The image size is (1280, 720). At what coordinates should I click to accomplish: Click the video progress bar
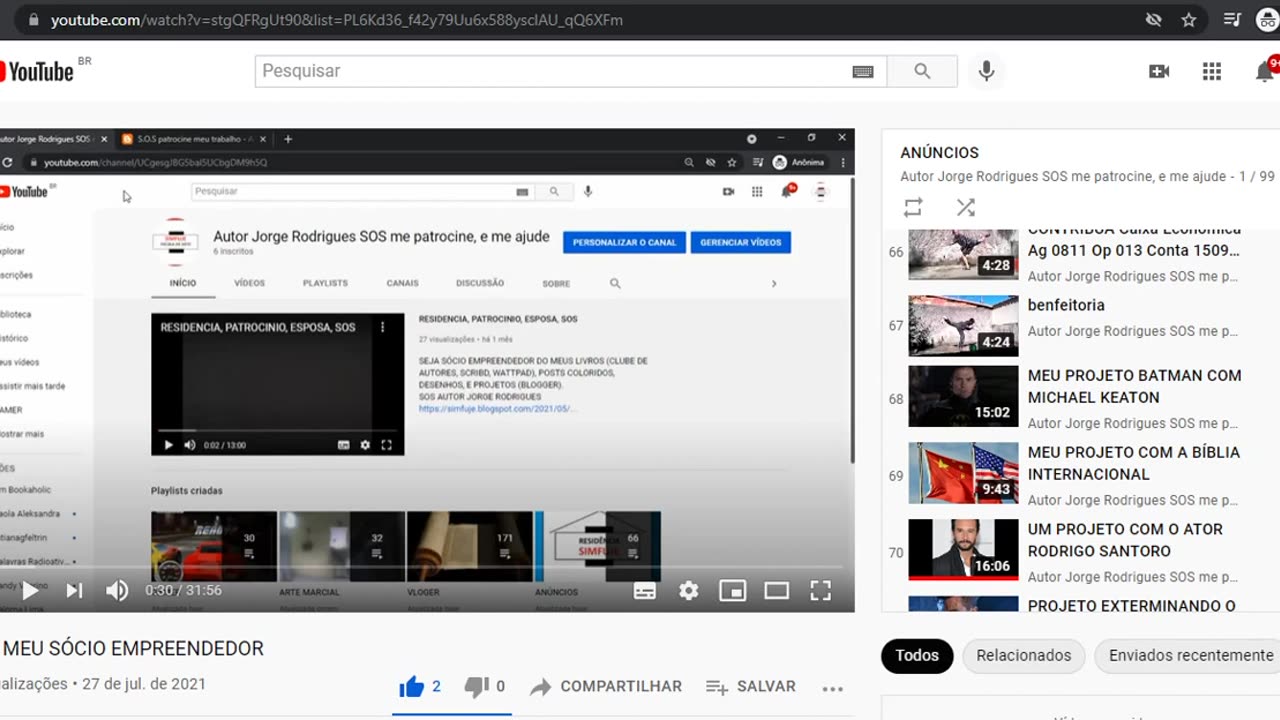click(427, 568)
